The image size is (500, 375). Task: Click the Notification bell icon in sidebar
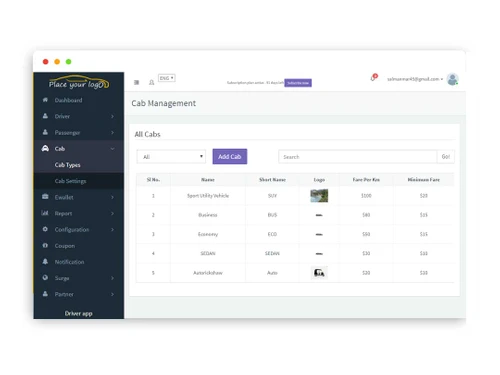tap(45, 261)
